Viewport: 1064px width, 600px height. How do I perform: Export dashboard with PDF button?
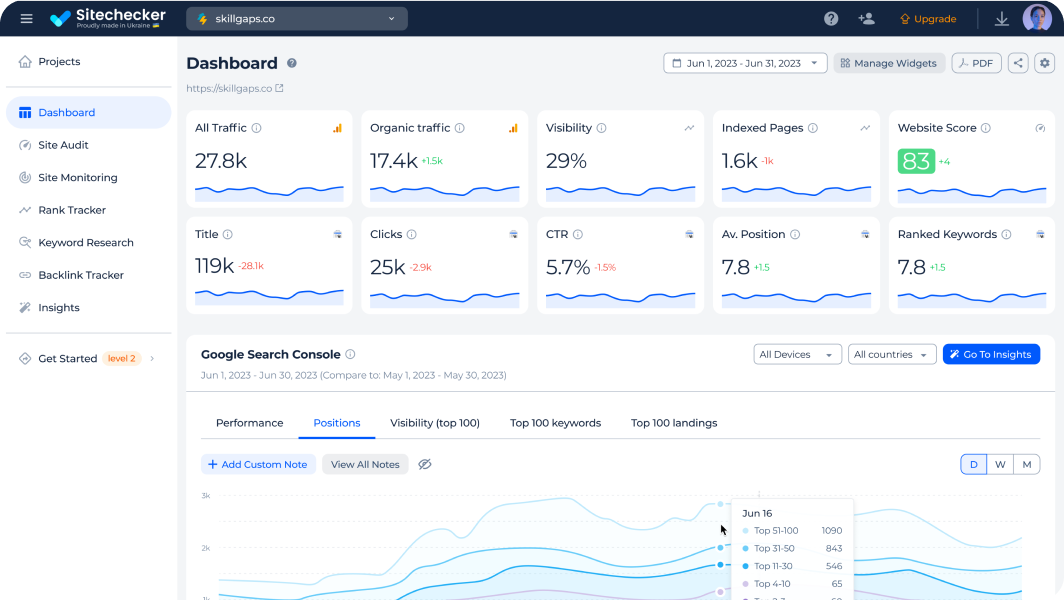coord(976,63)
